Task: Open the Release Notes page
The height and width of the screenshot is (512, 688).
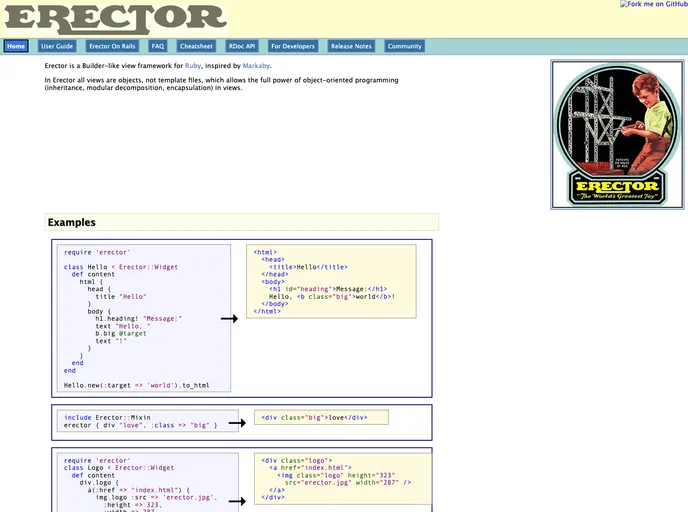Action: [x=351, y=46]
